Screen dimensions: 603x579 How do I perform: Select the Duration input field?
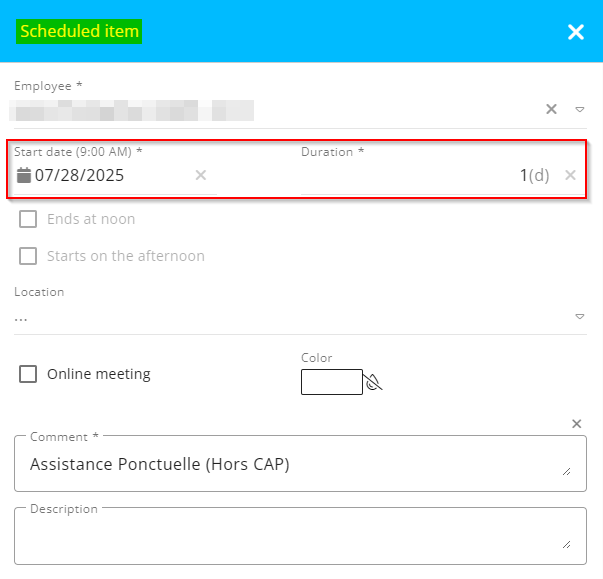420,175
